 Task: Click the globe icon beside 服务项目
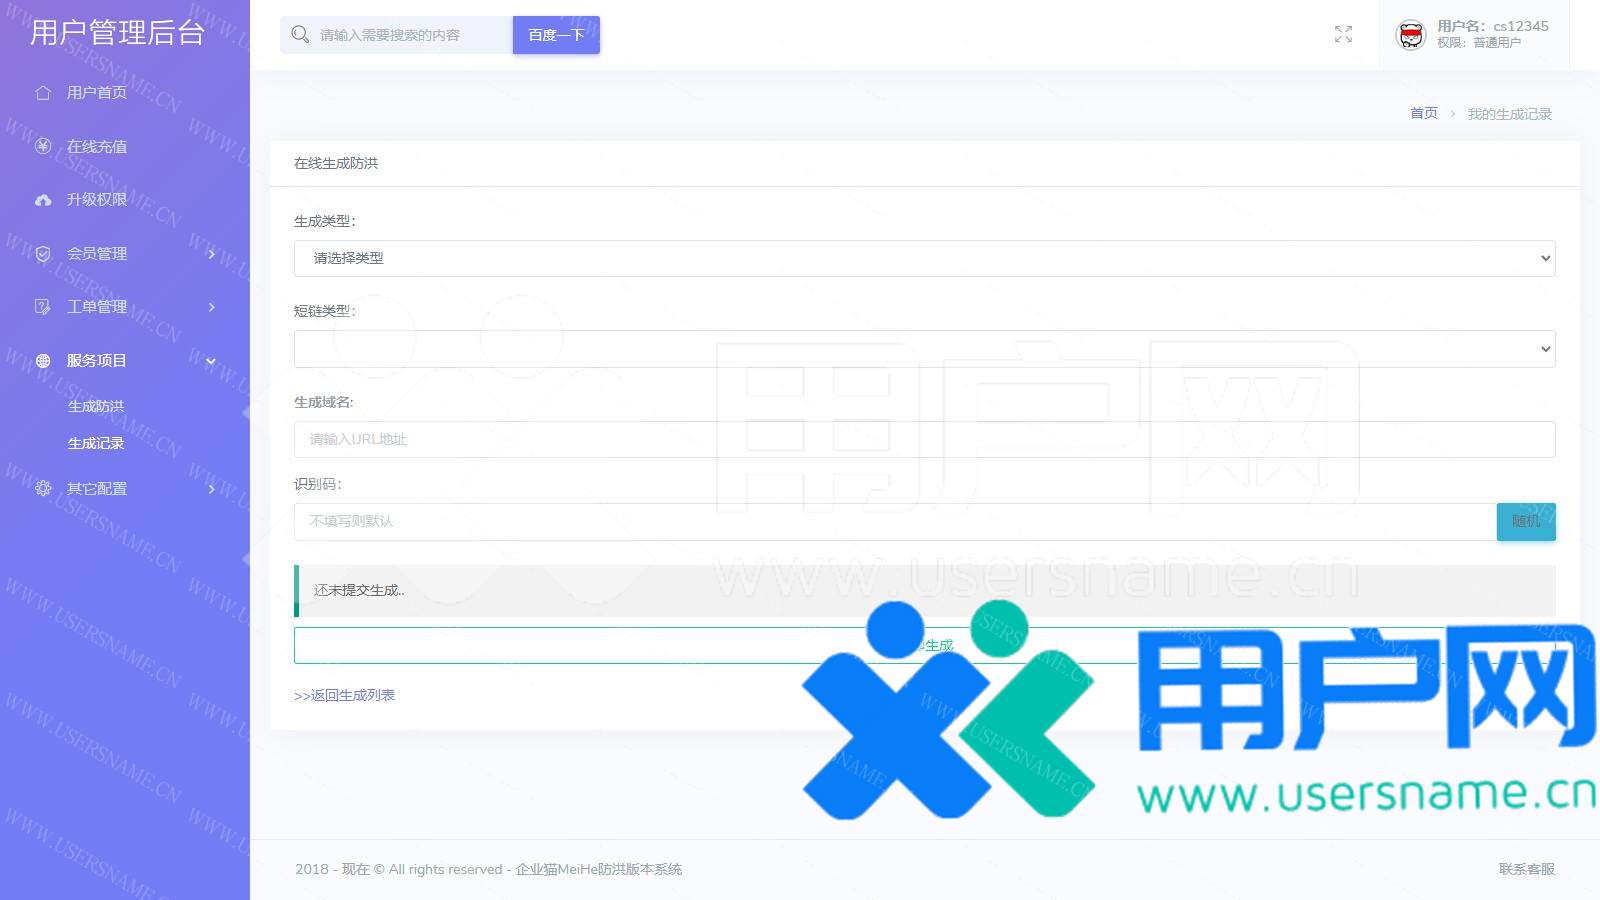[x=43, y=361]
